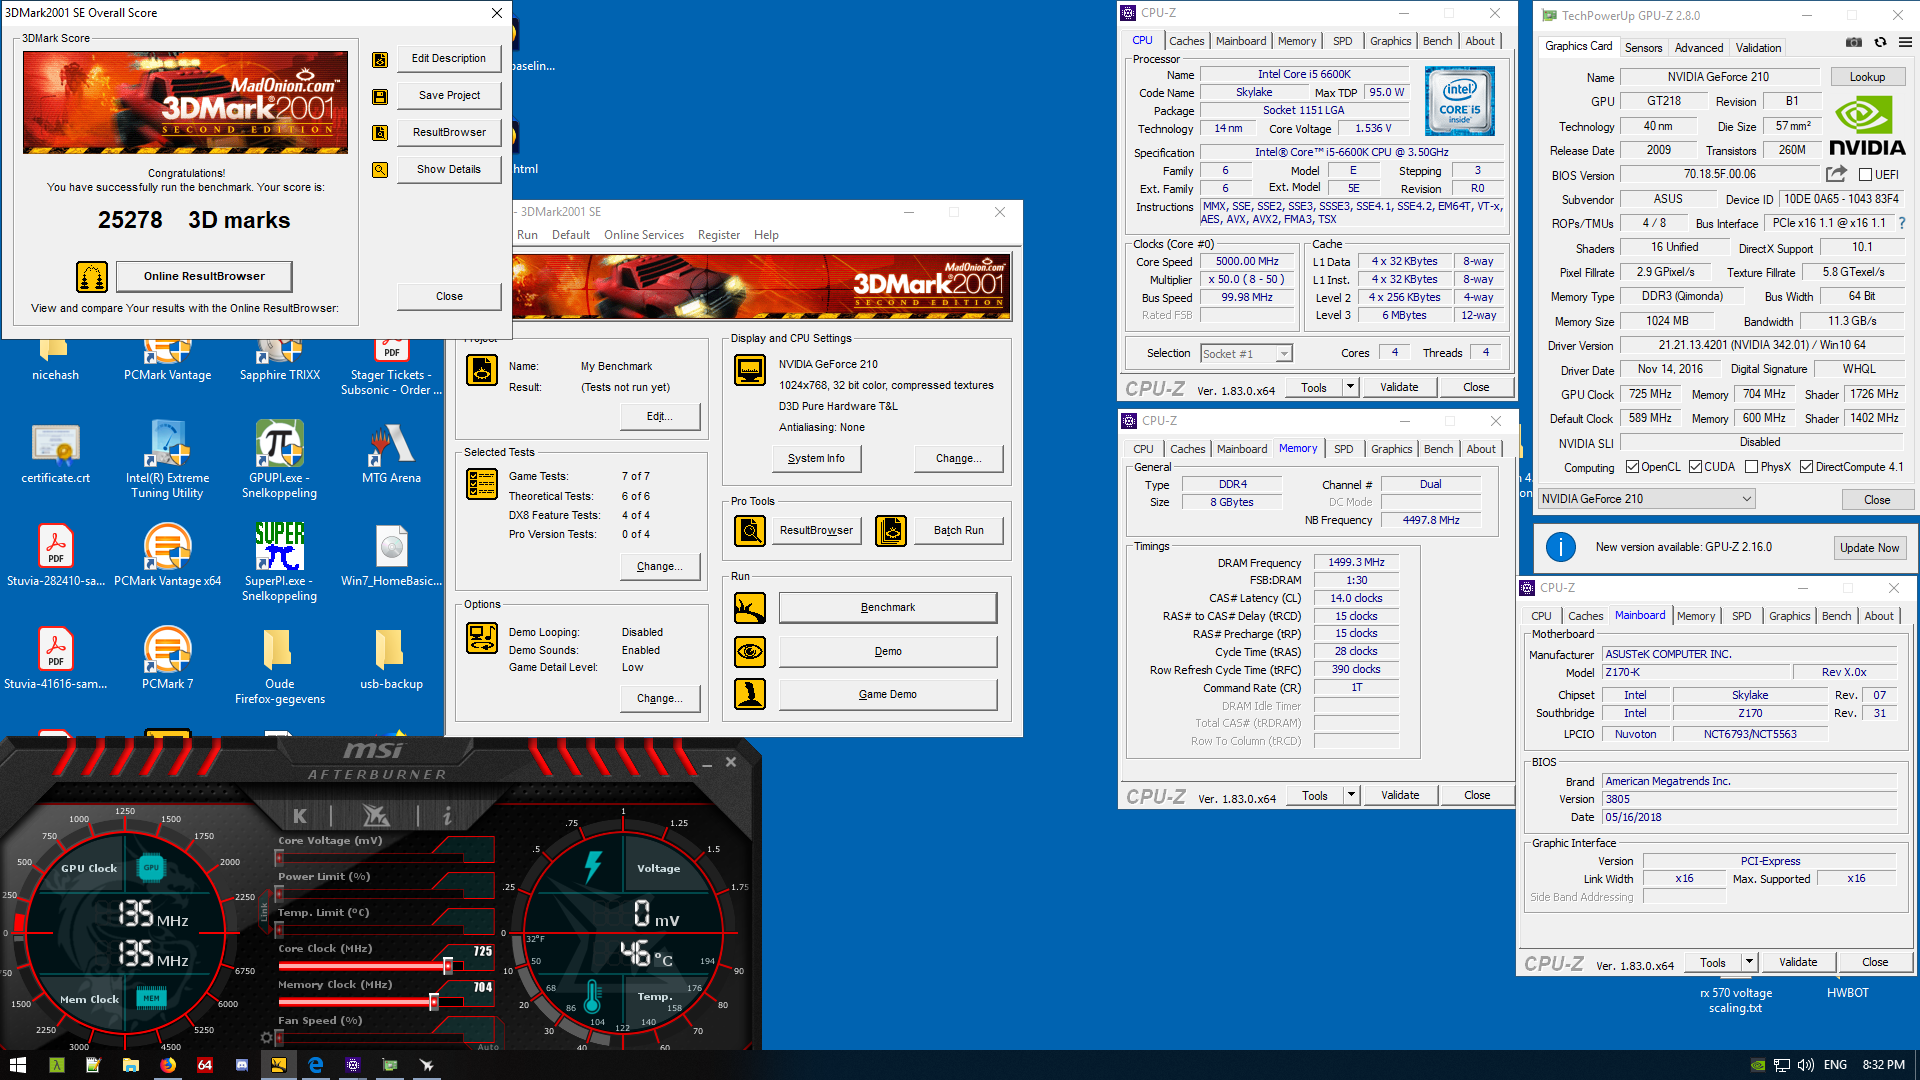Viewport: 1920px width, 1080px height.
Task: Click Update Now in GPU-Z notification
Action: [x=1869, y=548]
